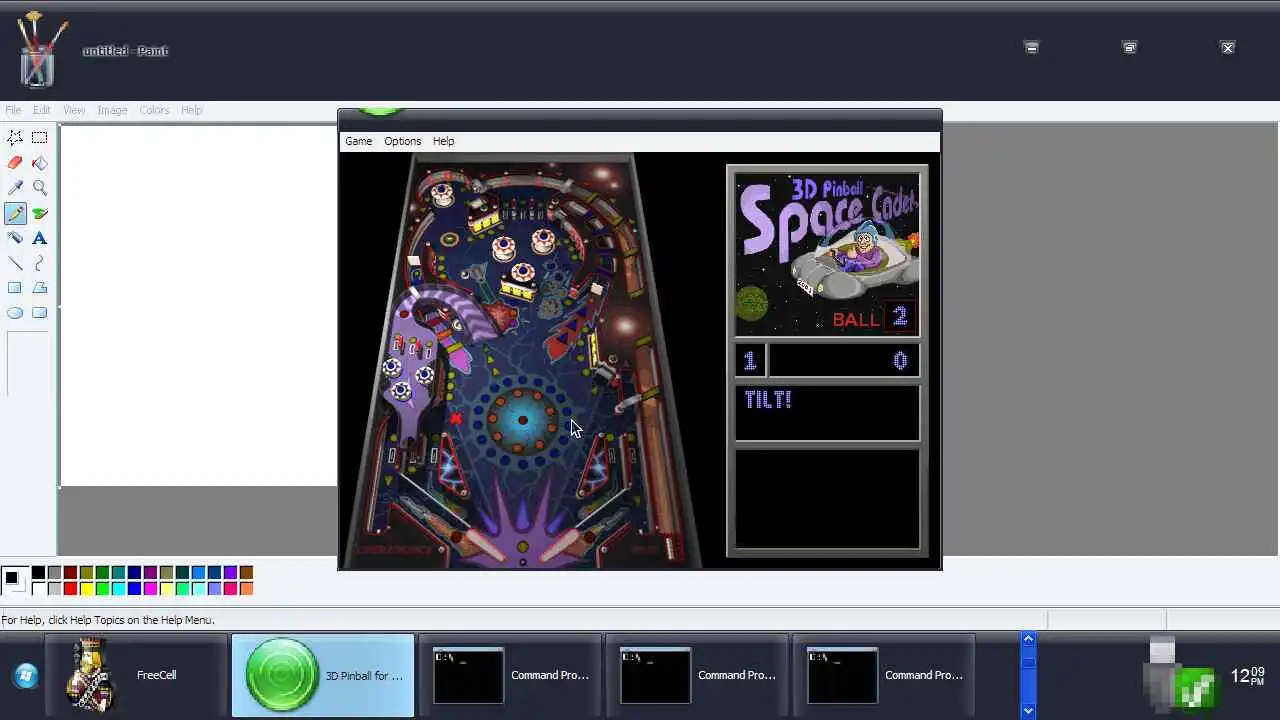Viewport: 1280px width, 720px height.
Task: Pick the dark red color swatch
Action: point(70,573)
